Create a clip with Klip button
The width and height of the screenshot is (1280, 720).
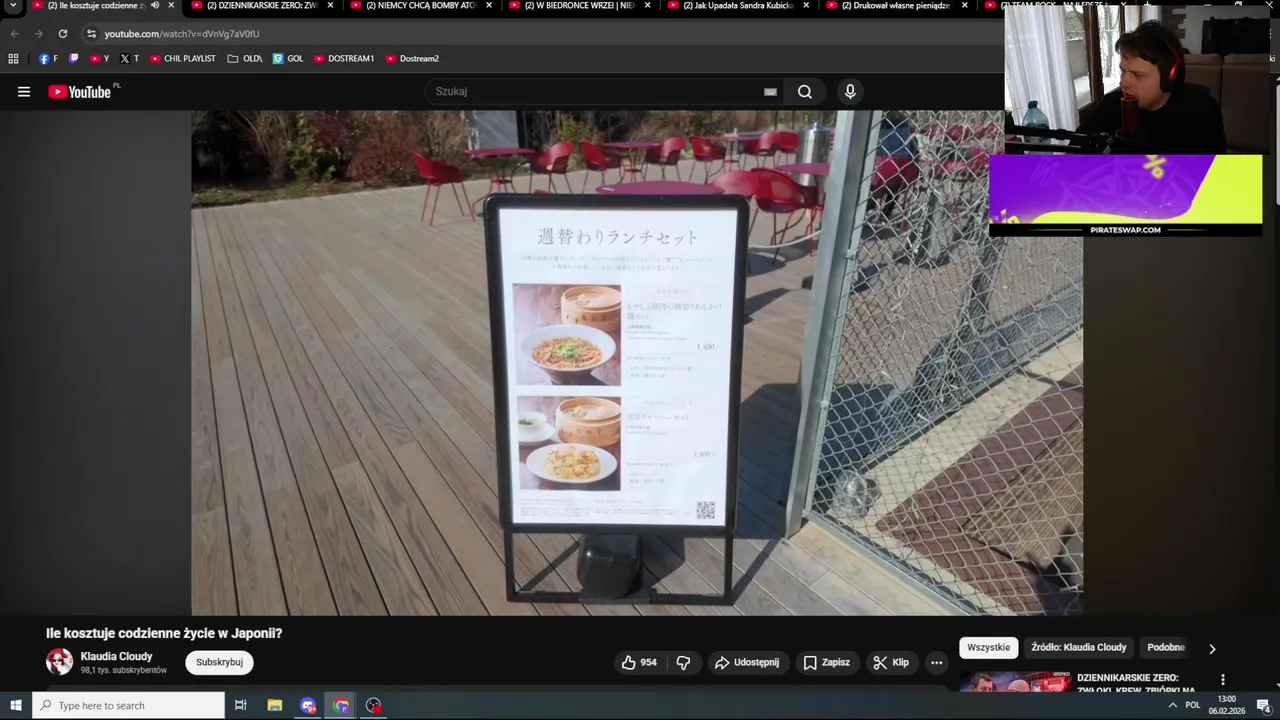click(x=890, y=662)
